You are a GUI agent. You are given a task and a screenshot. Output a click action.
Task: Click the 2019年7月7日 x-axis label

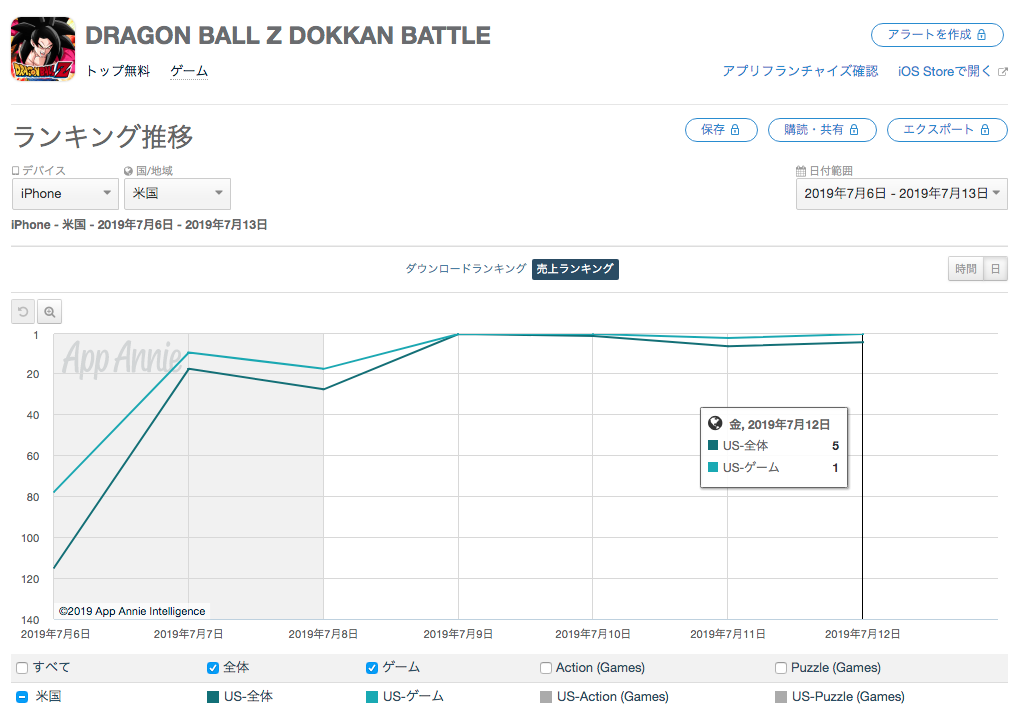(x=188, y=634)
